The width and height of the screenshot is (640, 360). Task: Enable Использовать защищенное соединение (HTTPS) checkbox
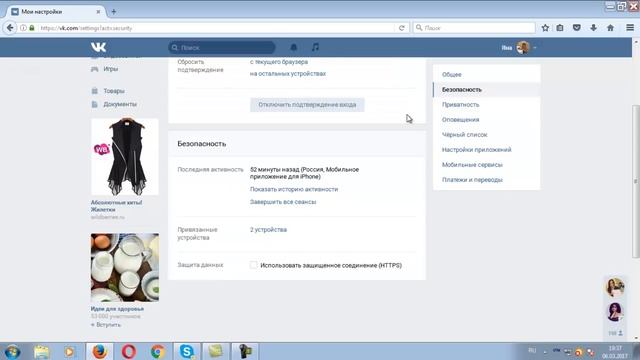[x=253, y=265]
